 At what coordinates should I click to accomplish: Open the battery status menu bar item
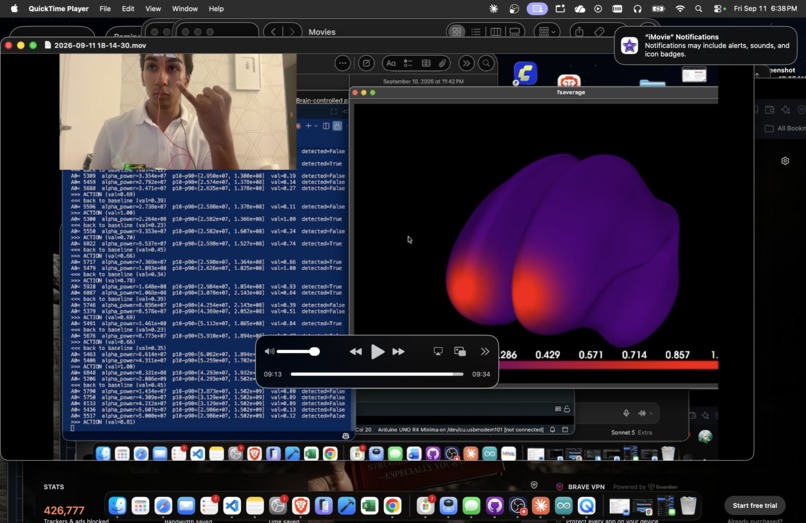658,9
